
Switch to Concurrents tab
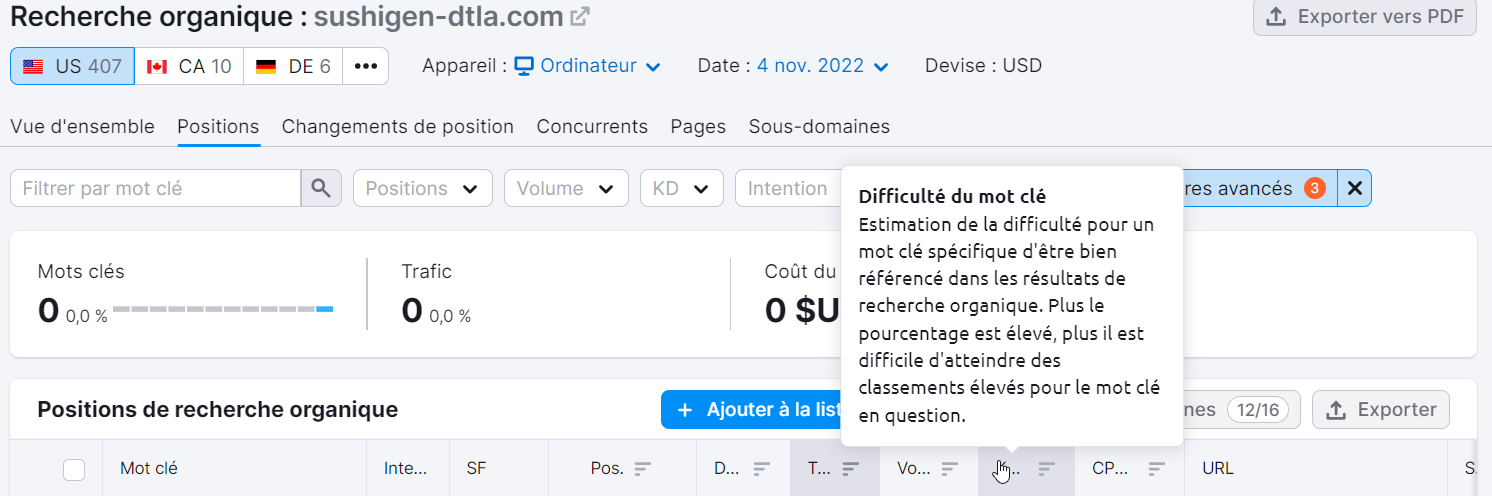[592, 127]
